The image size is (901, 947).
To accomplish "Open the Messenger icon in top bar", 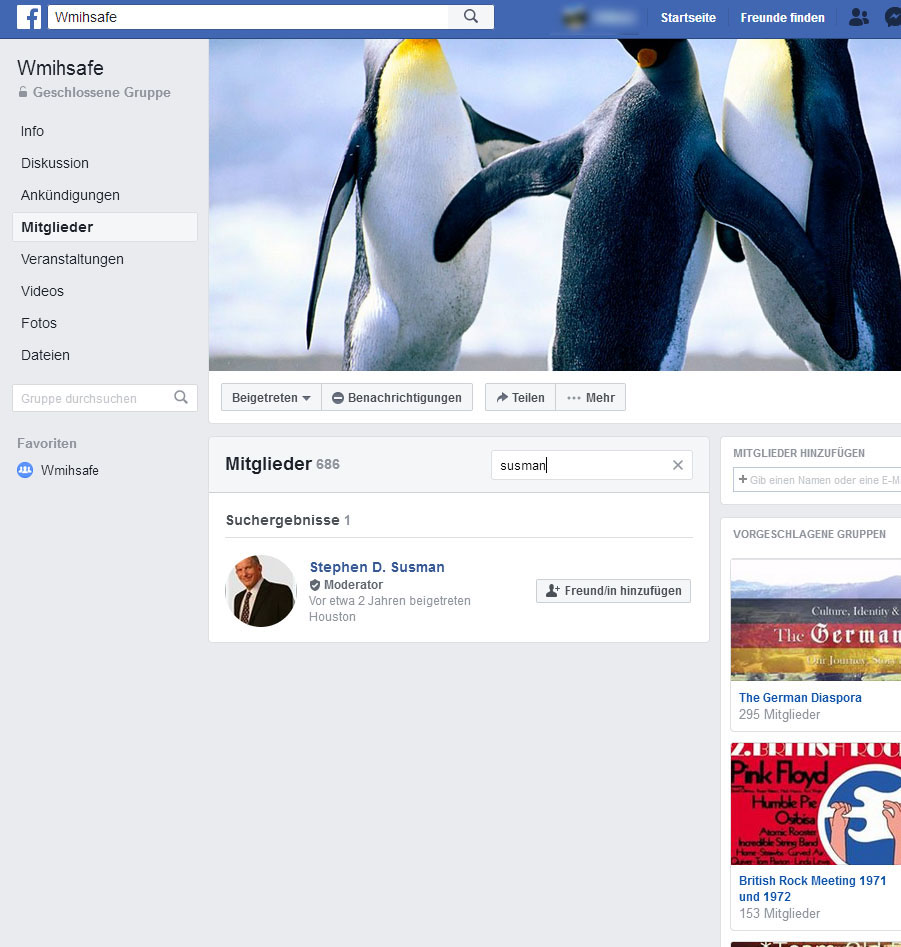I will click(x=893, y=18).
